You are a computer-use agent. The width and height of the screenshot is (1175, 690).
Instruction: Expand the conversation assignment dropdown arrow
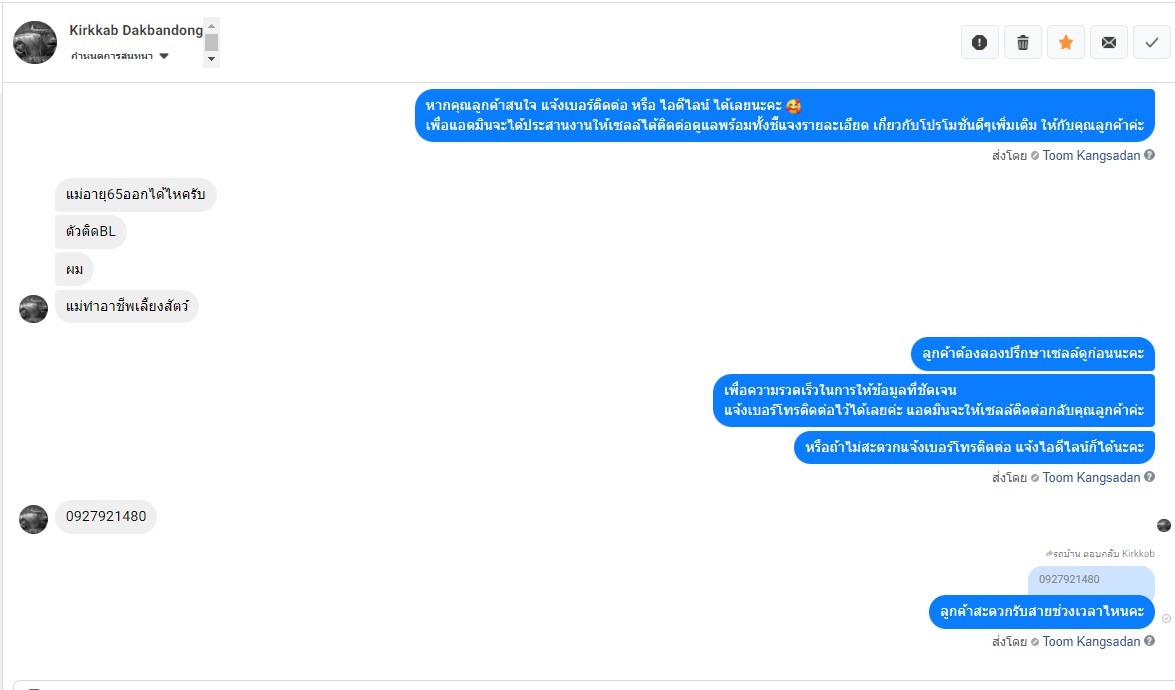[164, 56]
